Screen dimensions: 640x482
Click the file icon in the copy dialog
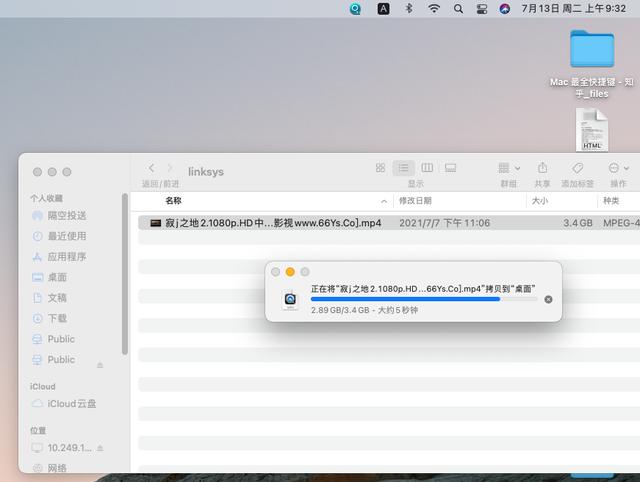[290, 300]
